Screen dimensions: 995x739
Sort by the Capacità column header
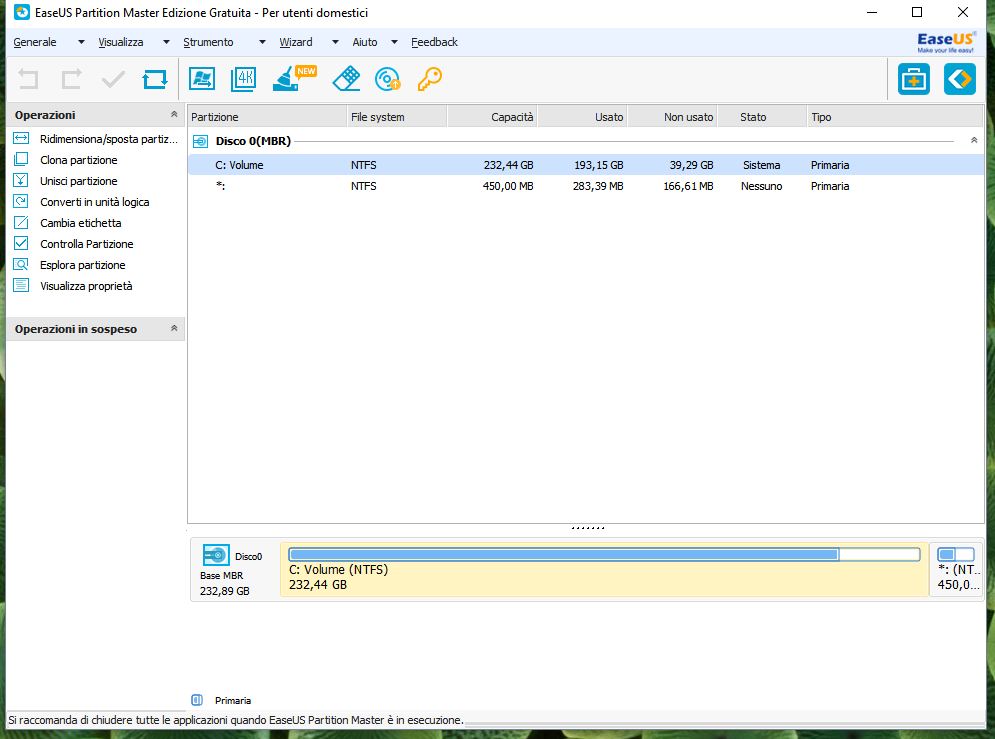click(492, 117)
